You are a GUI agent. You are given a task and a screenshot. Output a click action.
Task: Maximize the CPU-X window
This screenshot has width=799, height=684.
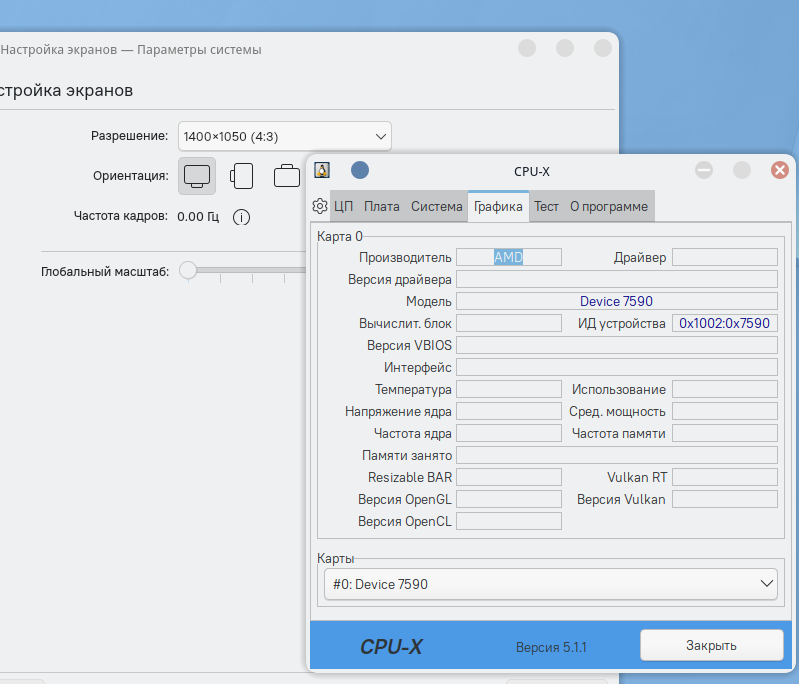pos(741,170)
